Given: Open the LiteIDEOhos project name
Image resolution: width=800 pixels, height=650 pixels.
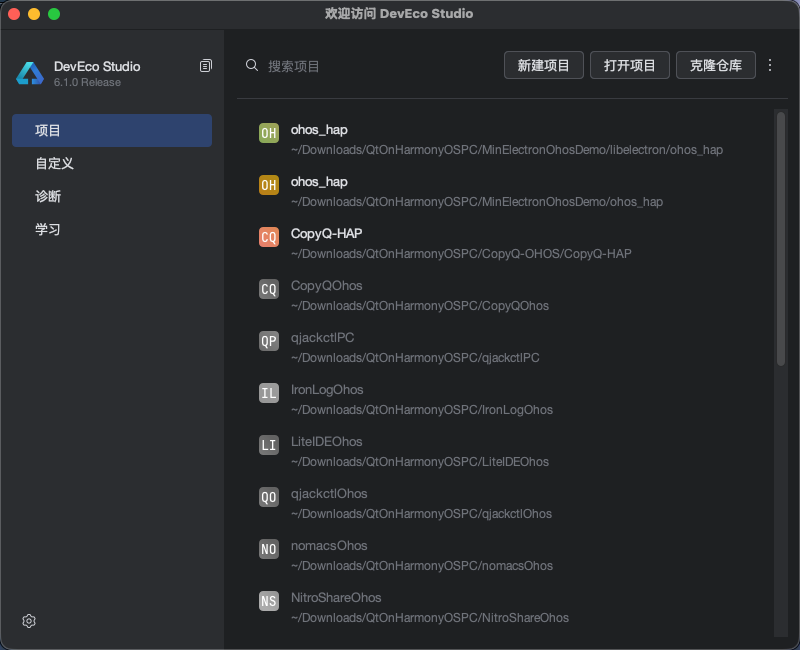Looking at the screenshot, I should tap(327, 442).
